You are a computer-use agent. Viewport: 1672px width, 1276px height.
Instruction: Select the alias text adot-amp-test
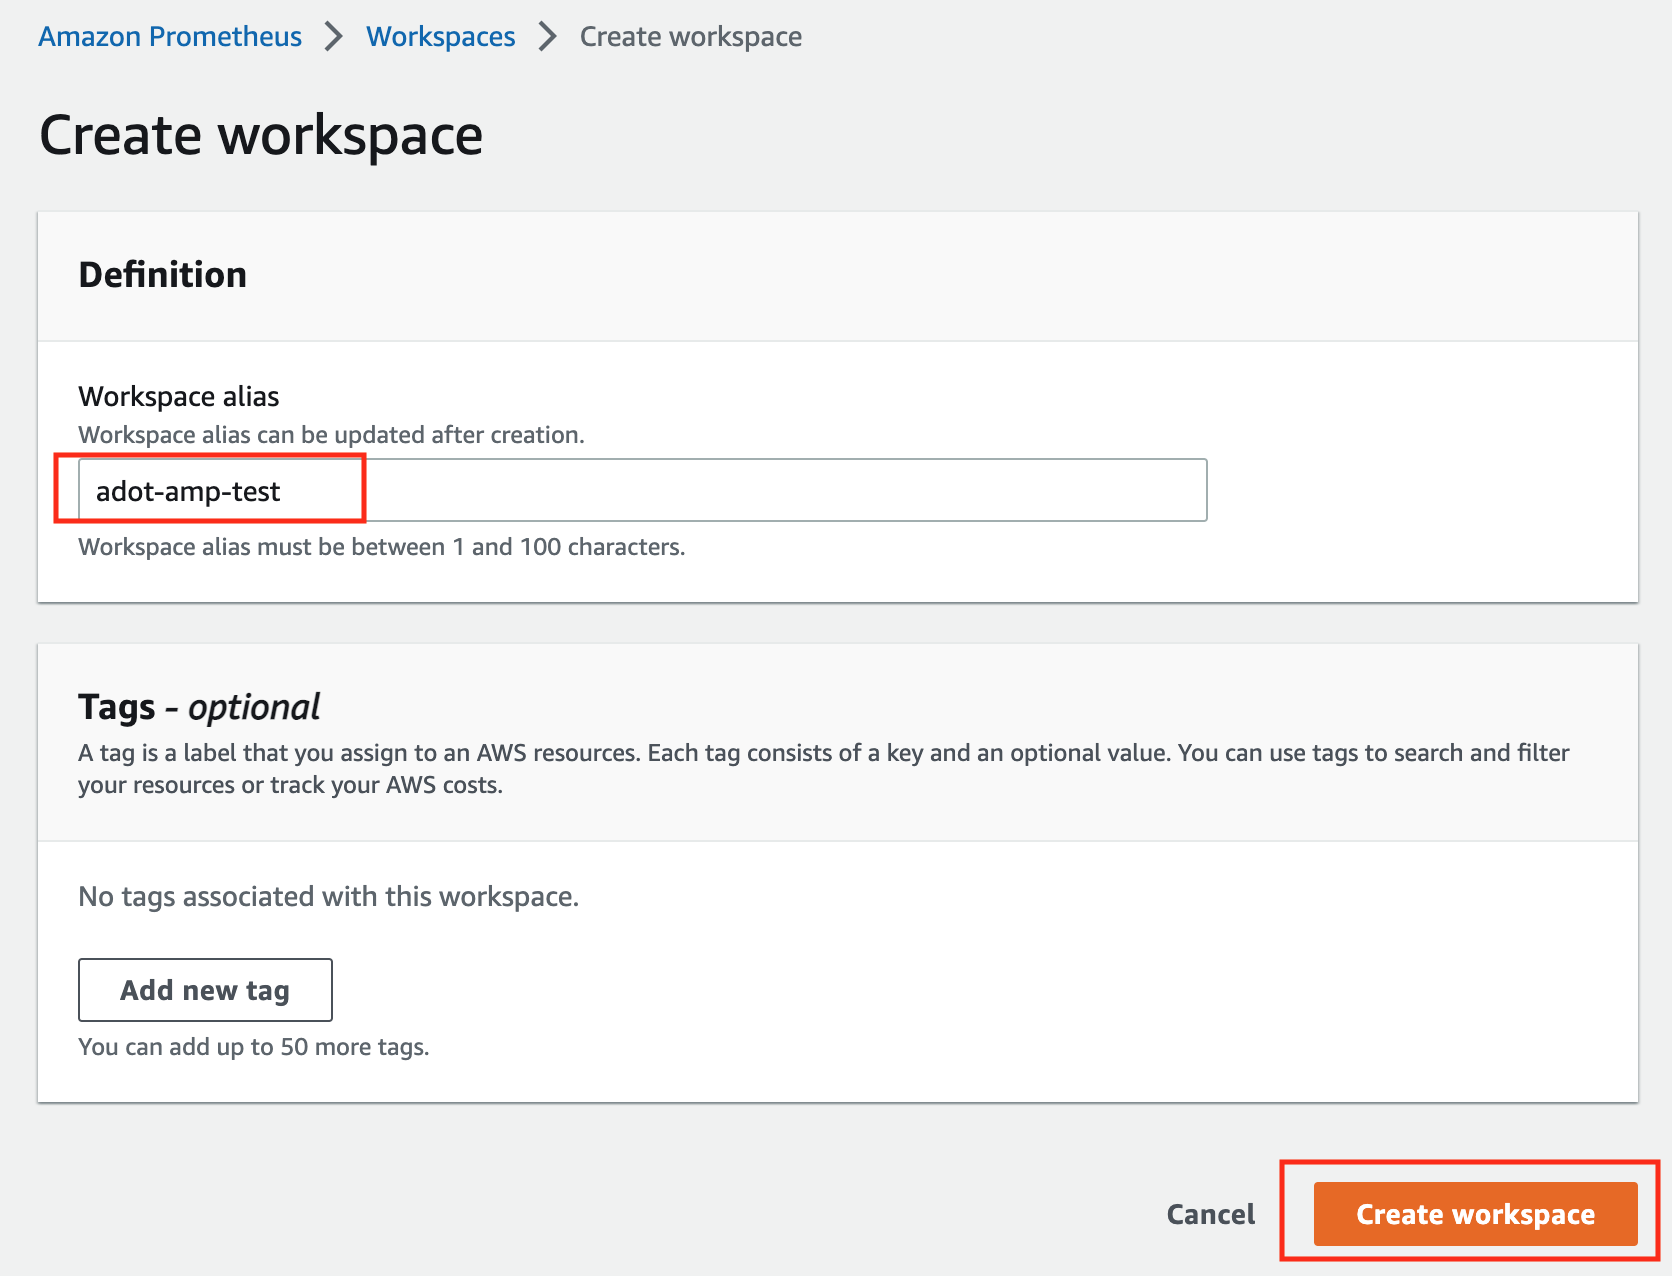click(x=188, y=490)
